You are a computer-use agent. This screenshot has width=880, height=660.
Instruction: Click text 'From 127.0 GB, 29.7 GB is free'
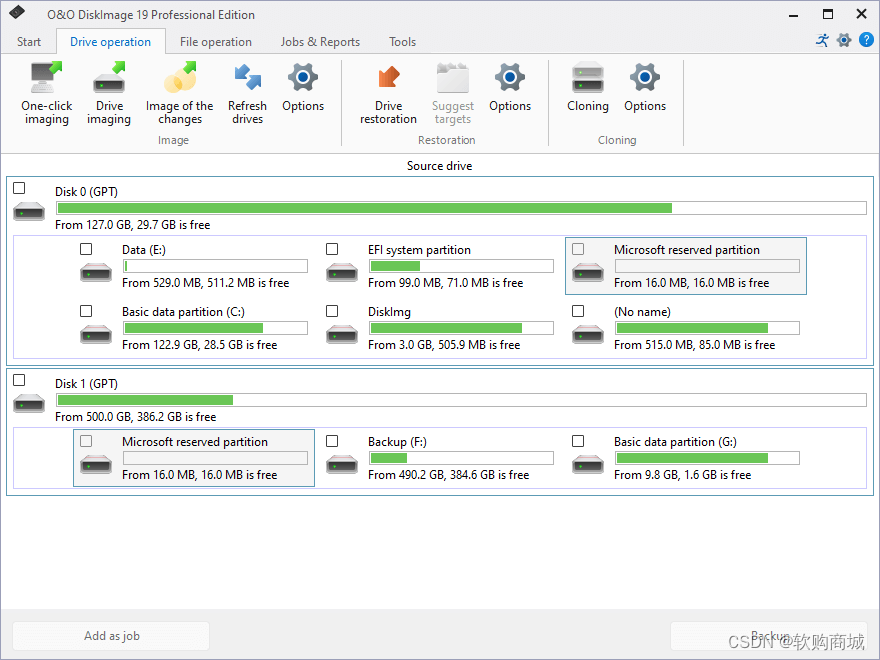(132, 225)
